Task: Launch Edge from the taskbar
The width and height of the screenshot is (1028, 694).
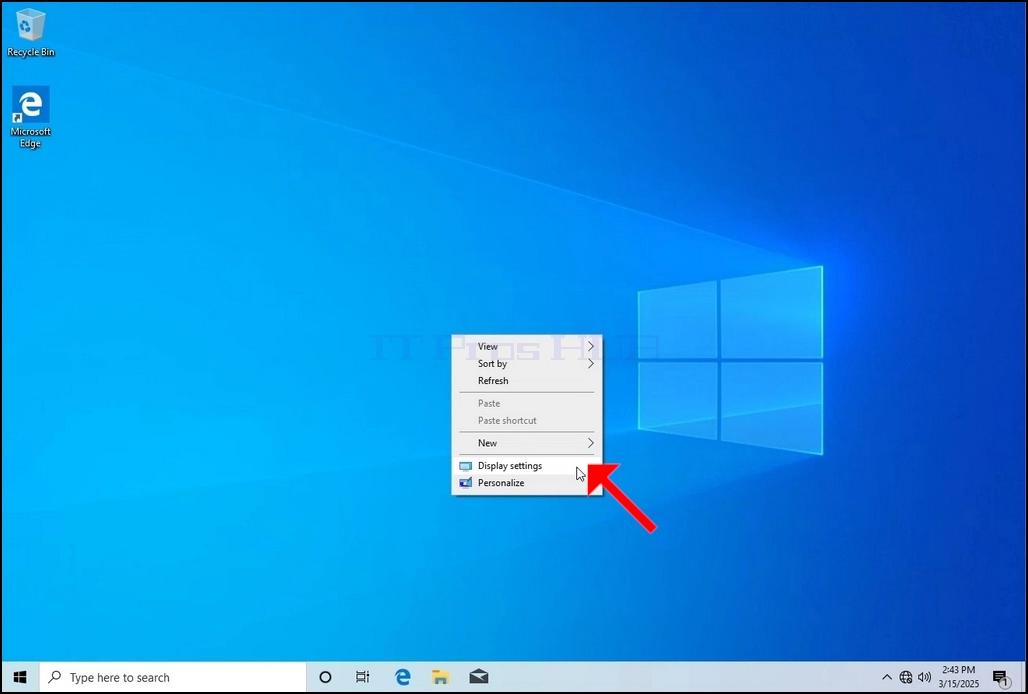Action: [403, 677]
